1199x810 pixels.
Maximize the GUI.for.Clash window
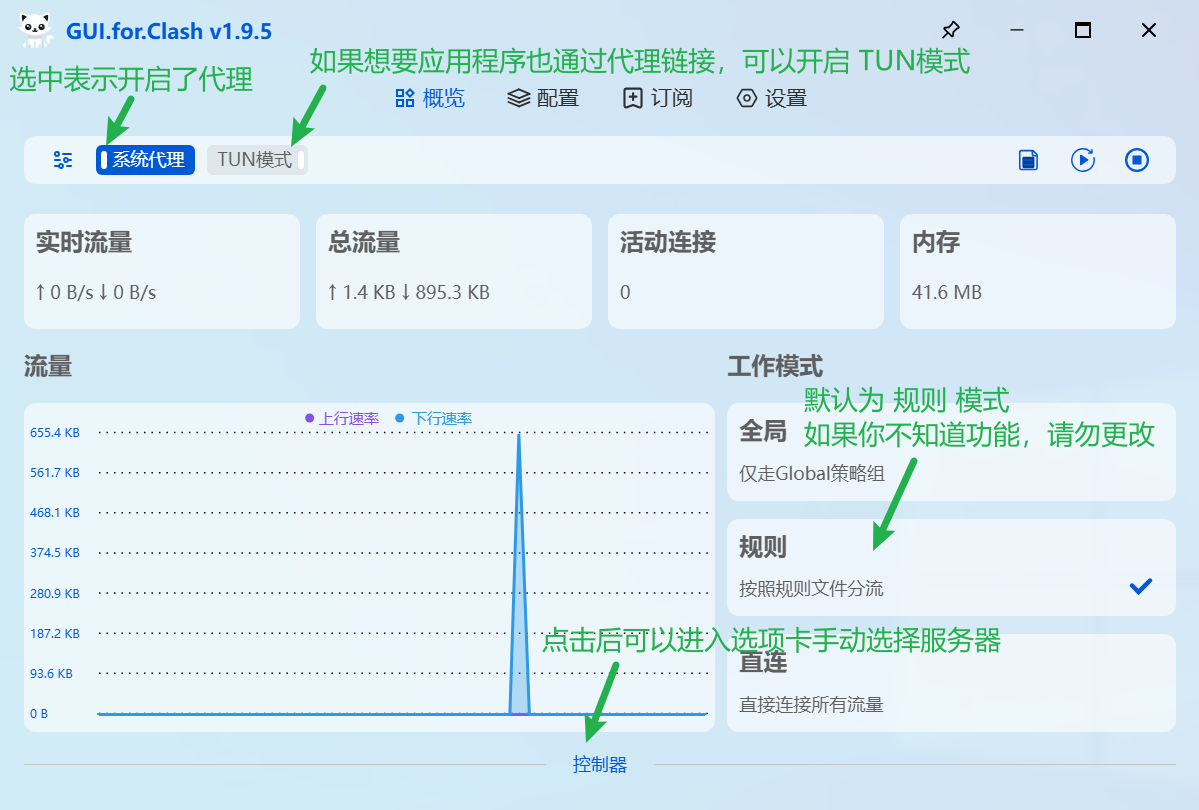tap(1082, 30)
